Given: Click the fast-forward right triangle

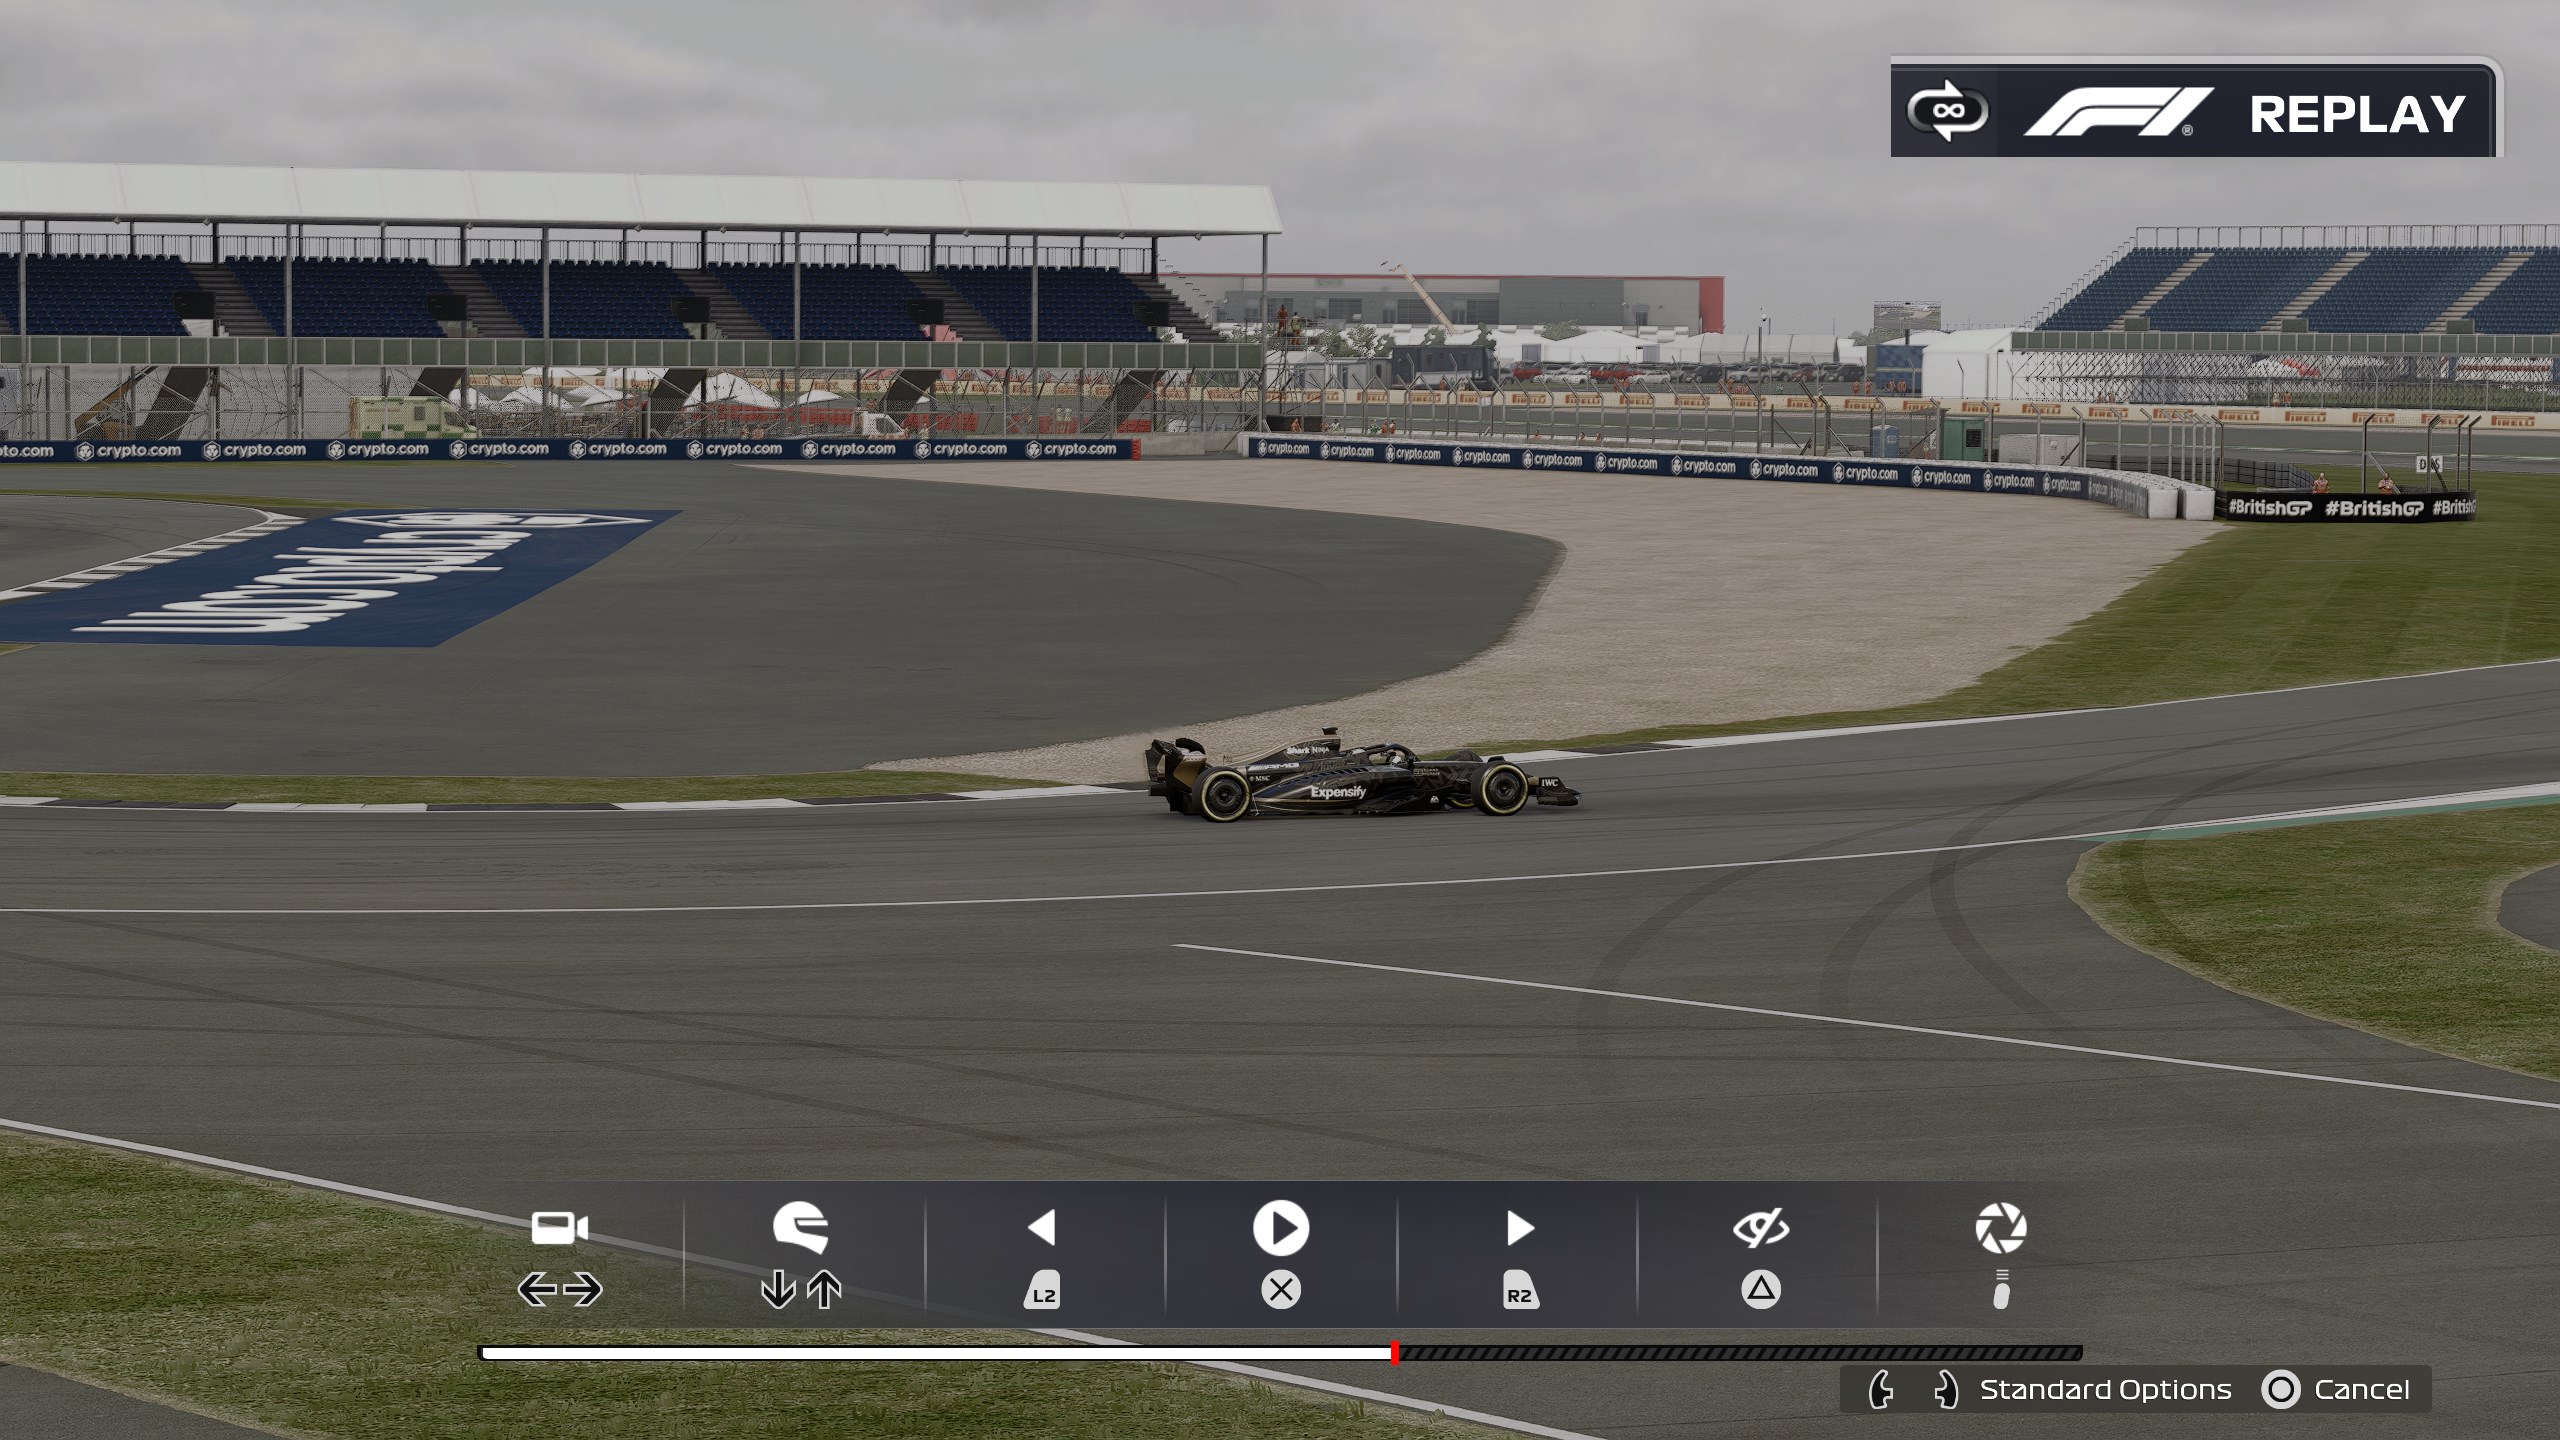Looking at the screenshot, I should [1520, 1228].
